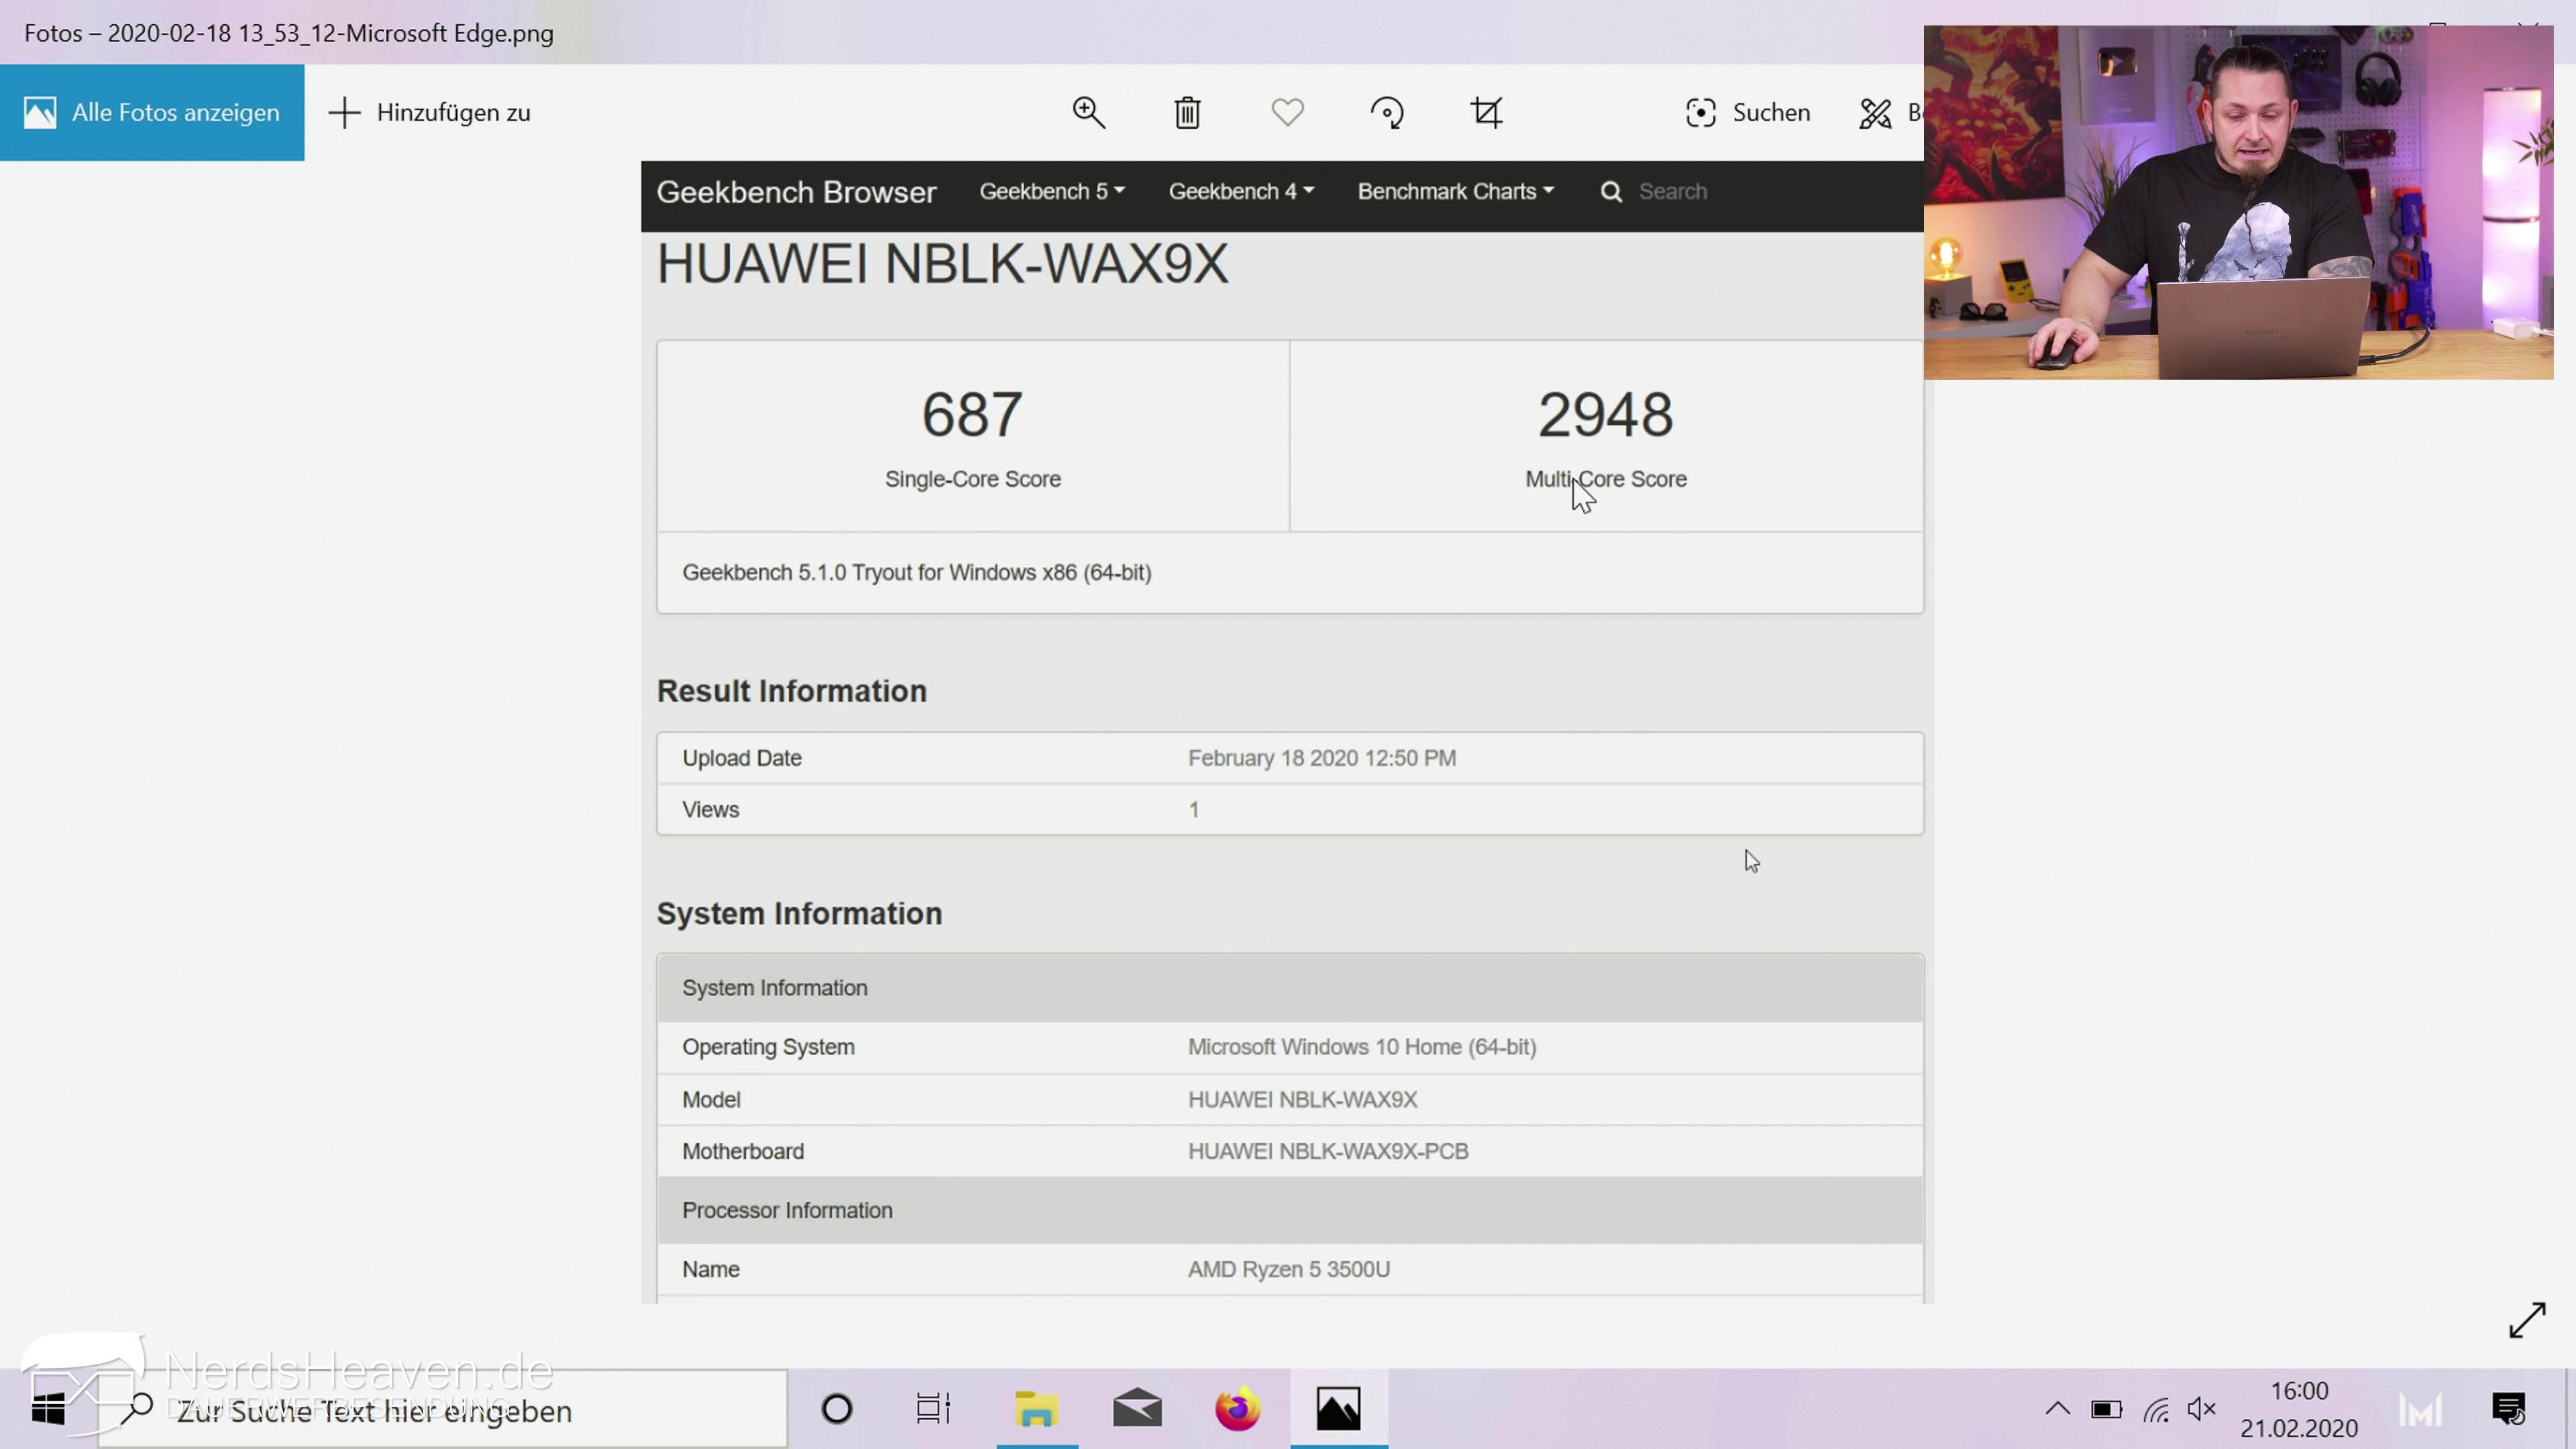The image size is (2576, 1449).
Task: Open the edit and create icon
Action: (1876, 113)
